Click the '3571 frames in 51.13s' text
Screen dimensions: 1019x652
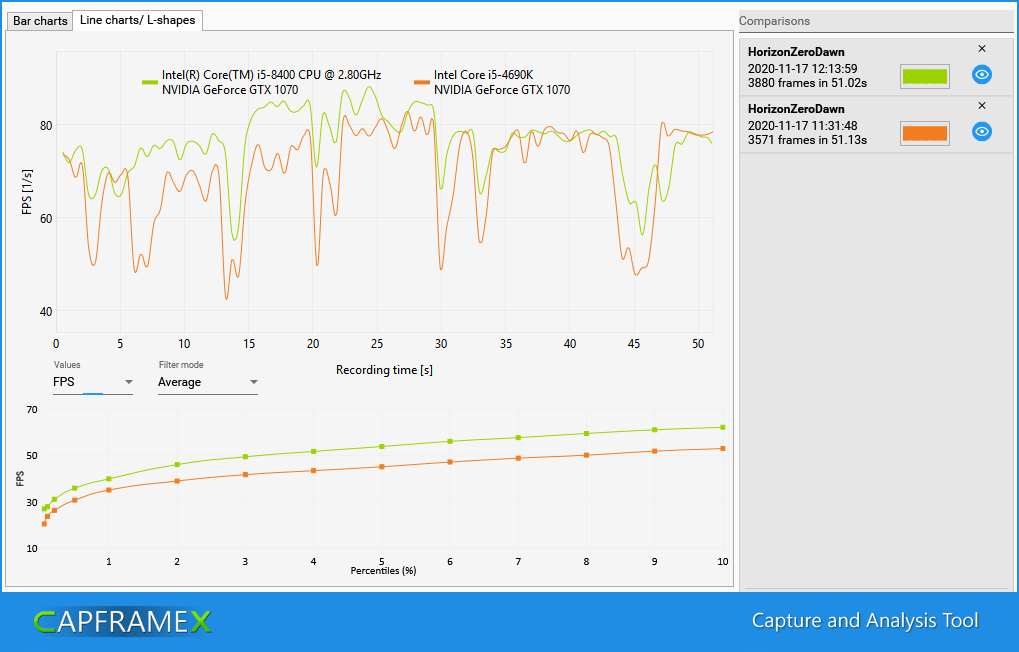click(x=807, y=140)
